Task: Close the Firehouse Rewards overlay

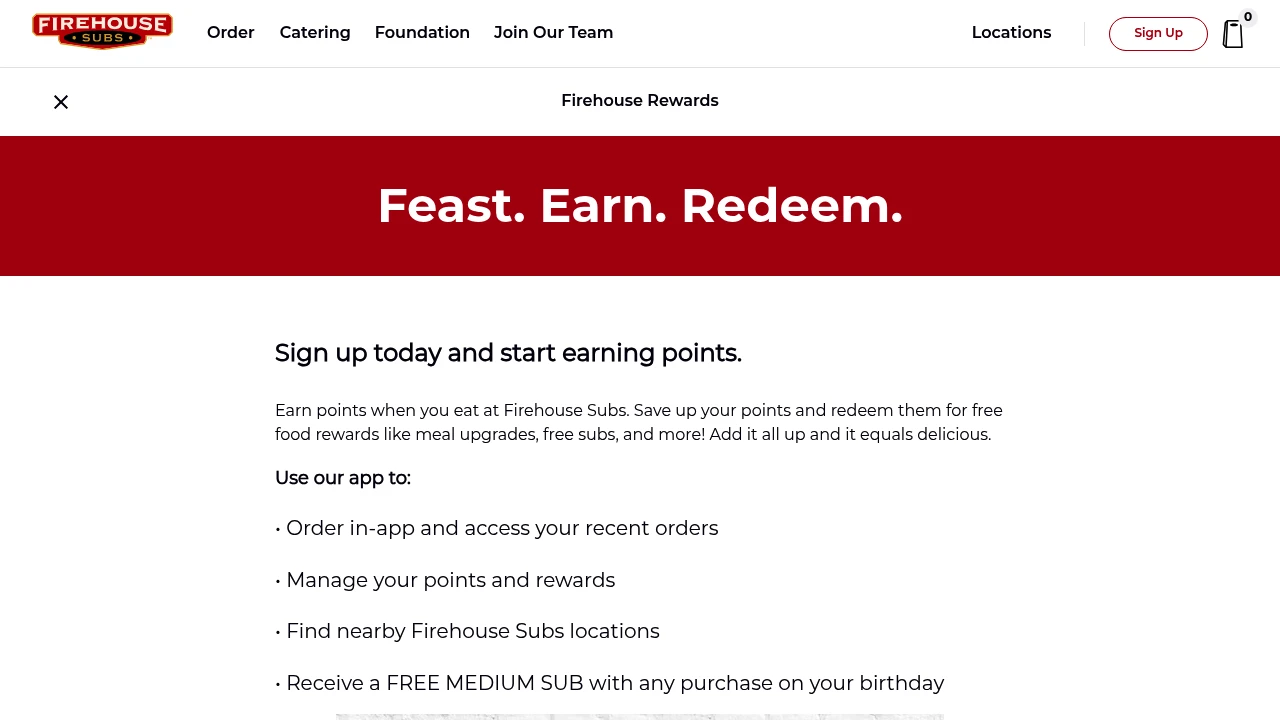Action: (60, 101)
